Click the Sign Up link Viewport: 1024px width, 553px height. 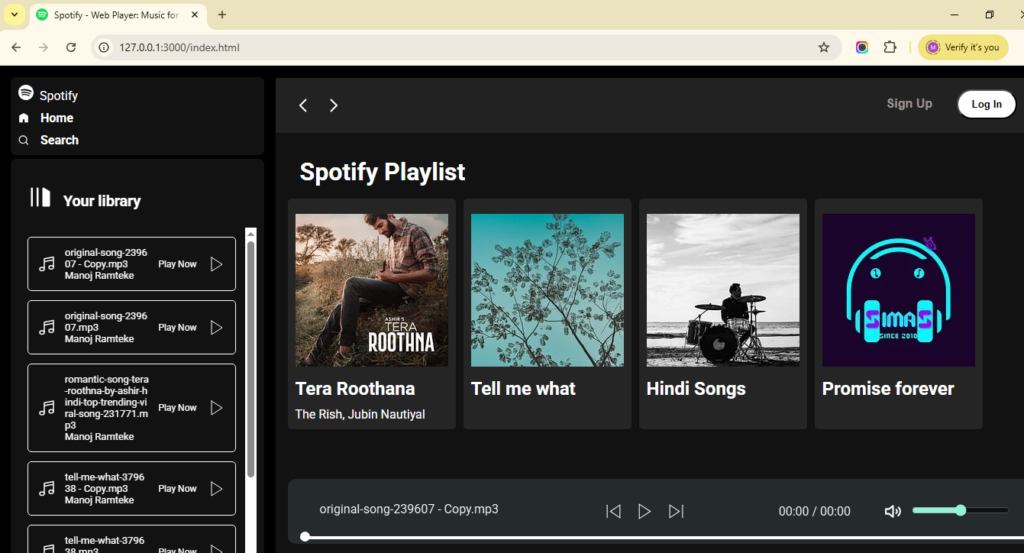tap(909, 103)
